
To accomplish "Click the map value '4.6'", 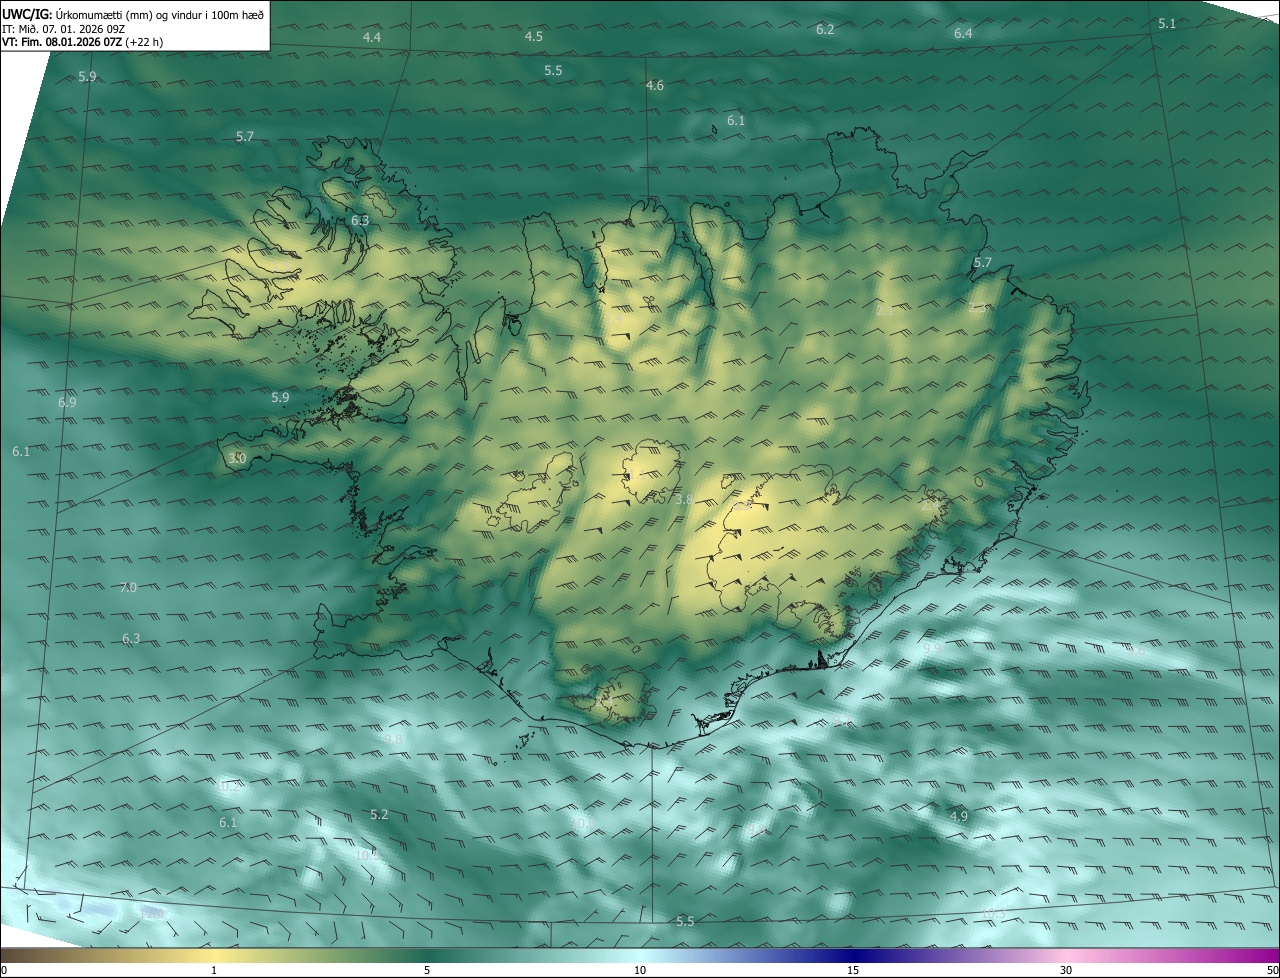I will click(655, 86).
